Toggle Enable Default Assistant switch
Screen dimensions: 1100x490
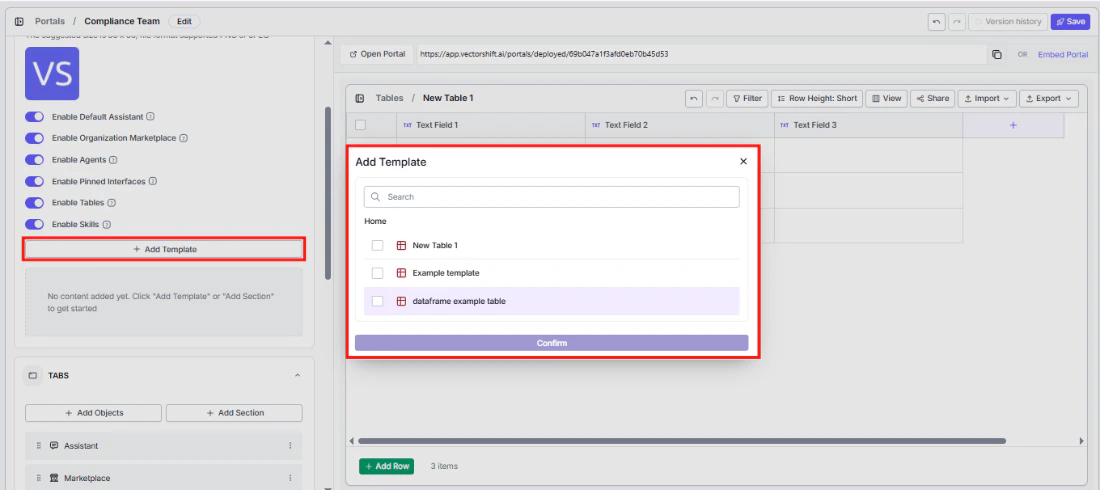pyautogui.click(x=34, y=117)
